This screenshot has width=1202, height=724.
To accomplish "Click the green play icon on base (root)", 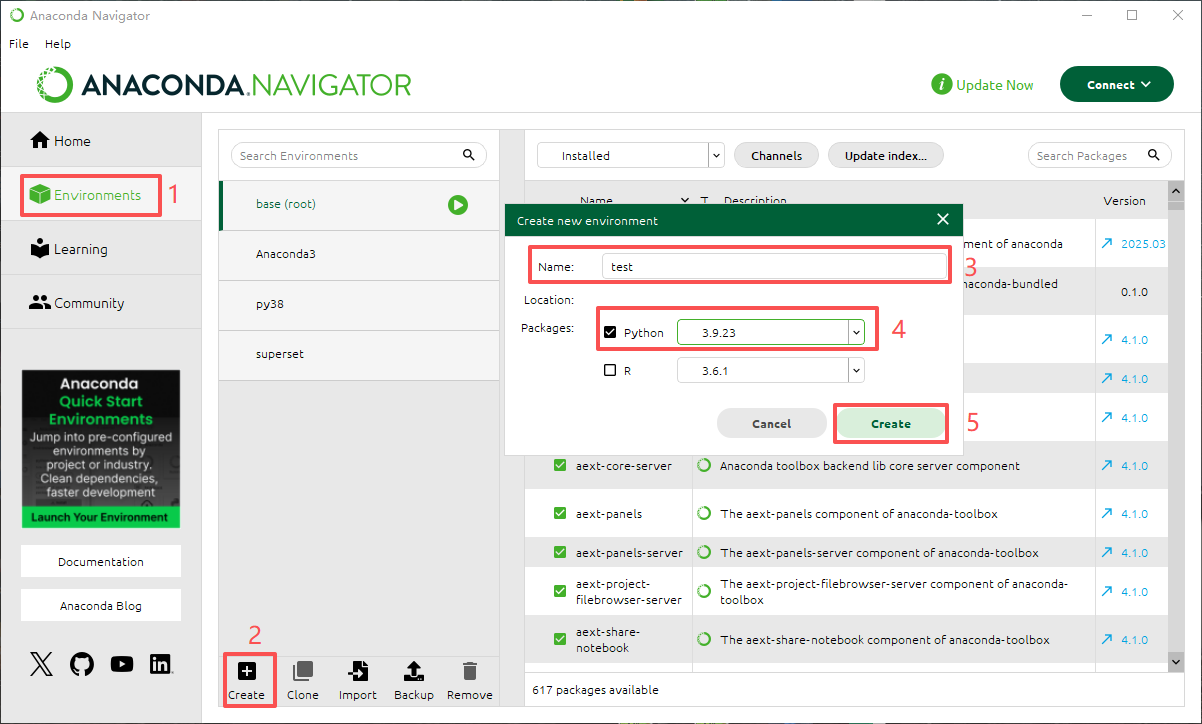I will tap(458, 204).
